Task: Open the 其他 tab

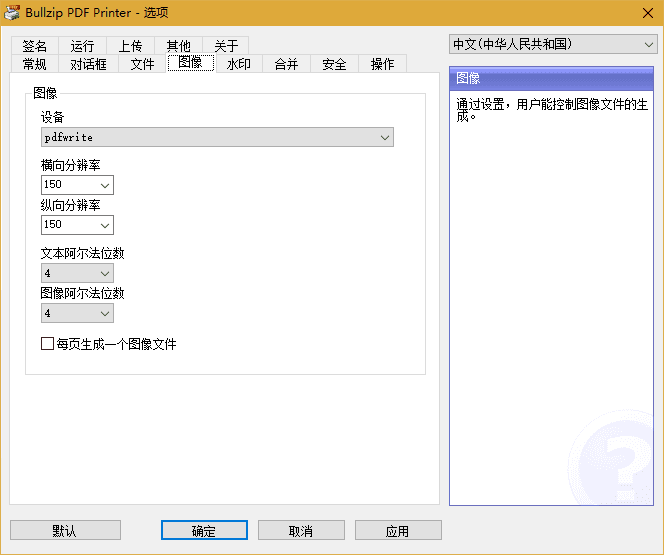Action: click(178, 46)
